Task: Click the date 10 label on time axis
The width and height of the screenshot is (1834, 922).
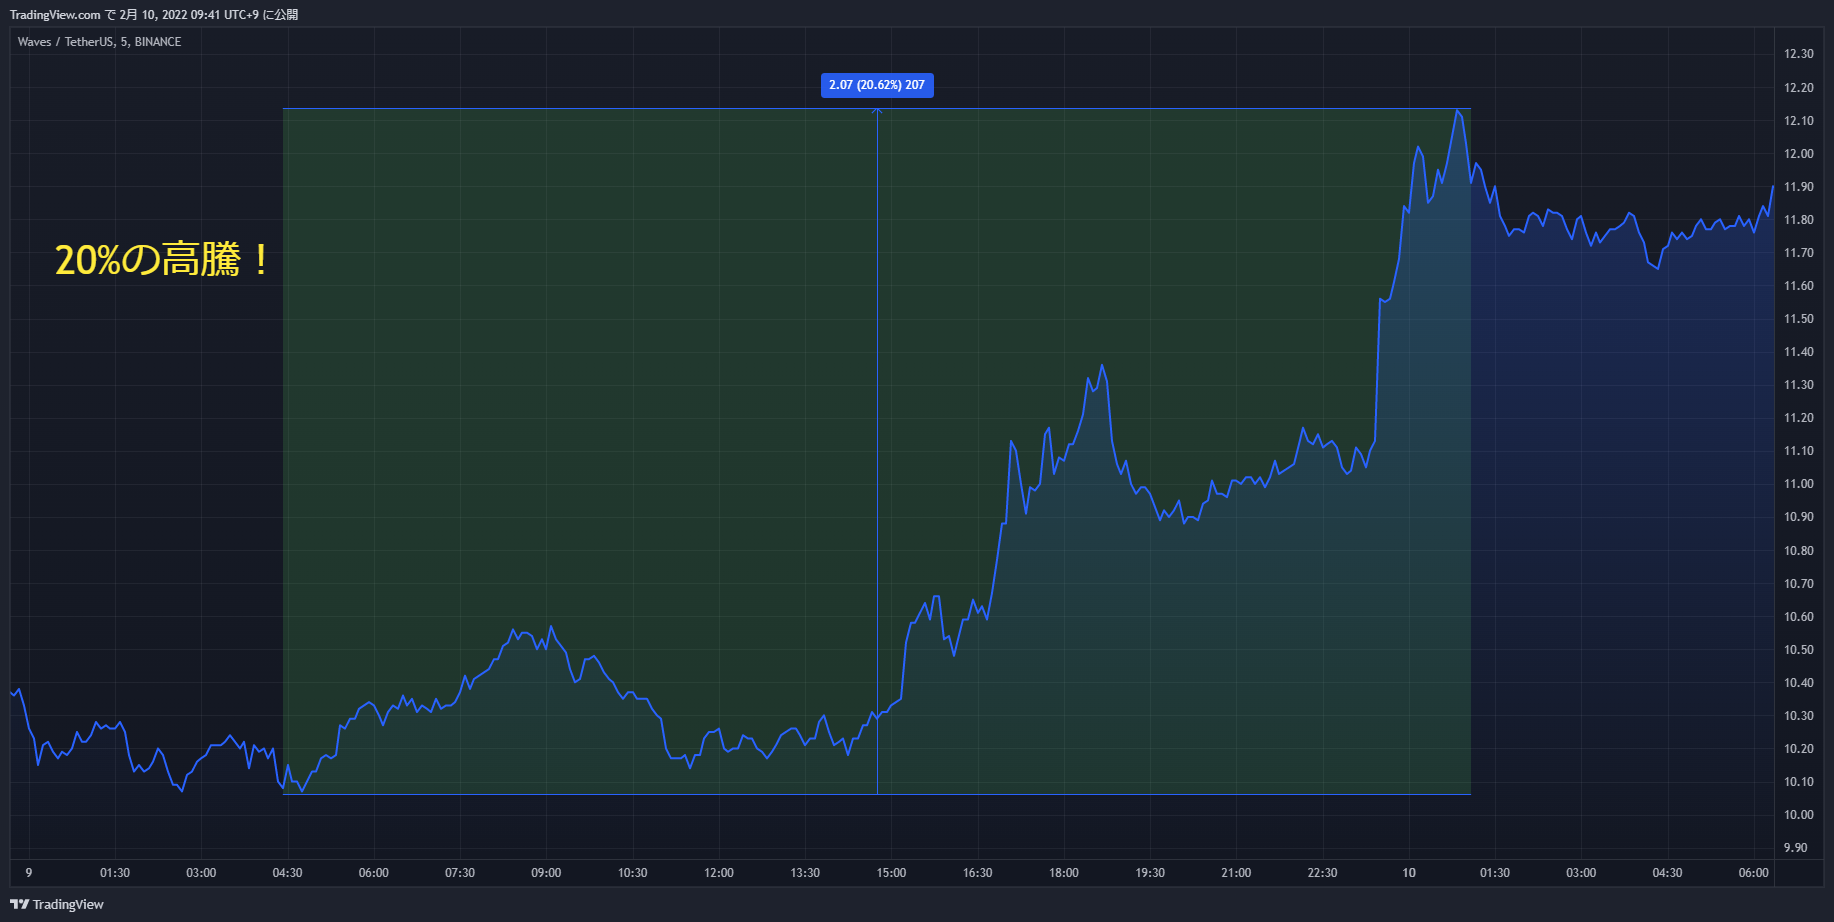Action: click(x=1409, y=873)
